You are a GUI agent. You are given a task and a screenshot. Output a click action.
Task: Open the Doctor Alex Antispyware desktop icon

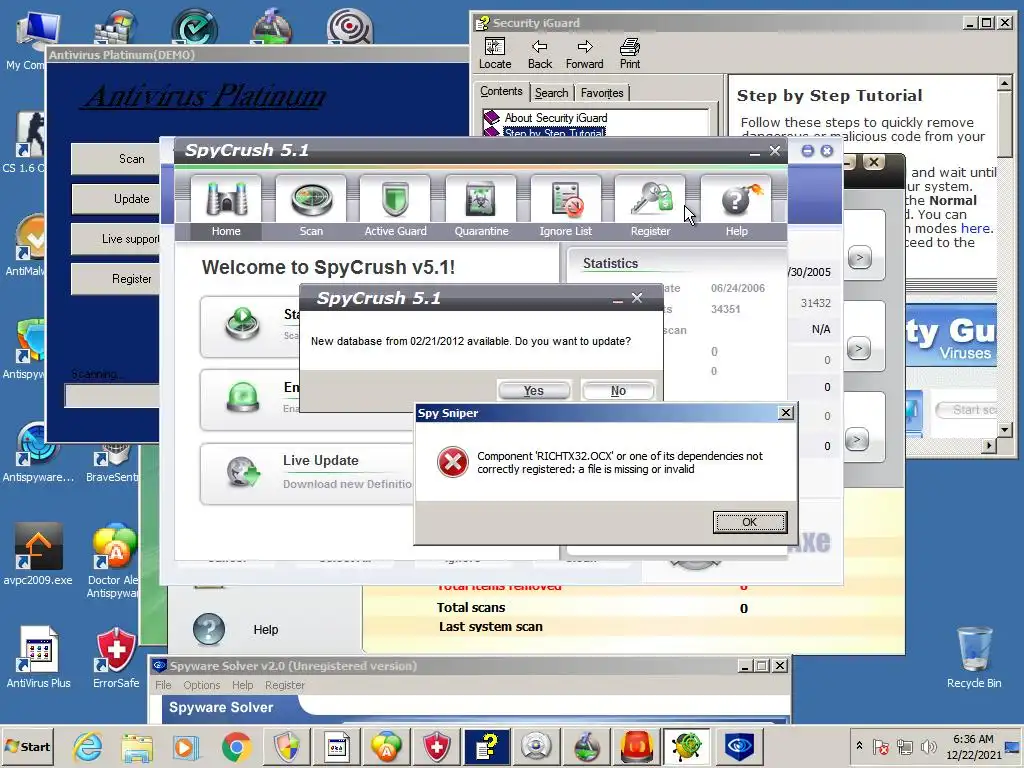(115, 560)
